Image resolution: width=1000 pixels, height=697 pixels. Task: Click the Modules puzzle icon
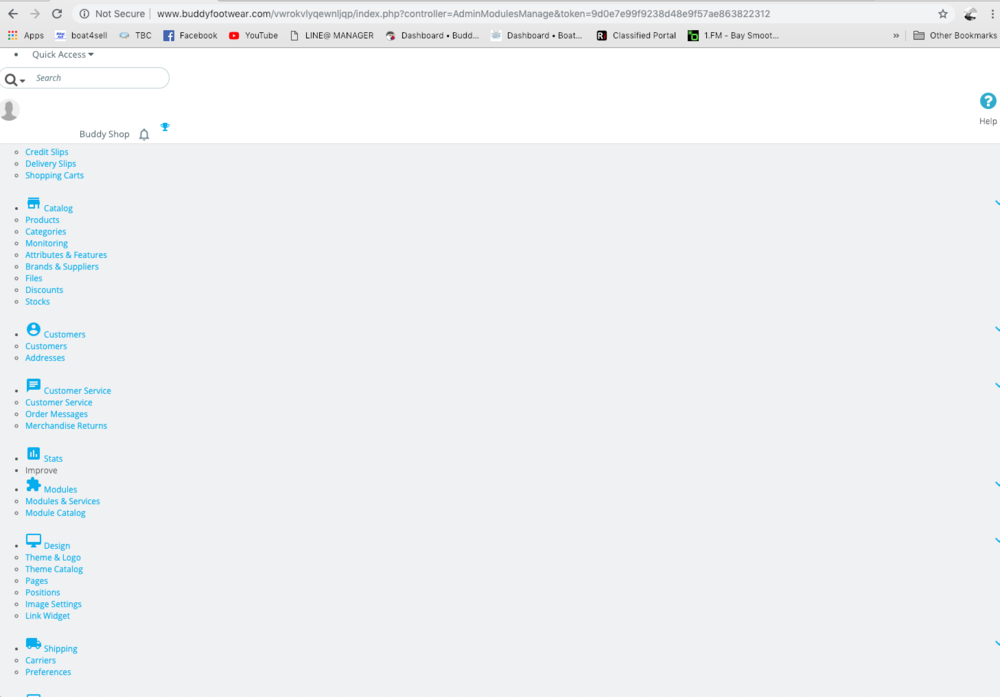(x=33, y=487)
